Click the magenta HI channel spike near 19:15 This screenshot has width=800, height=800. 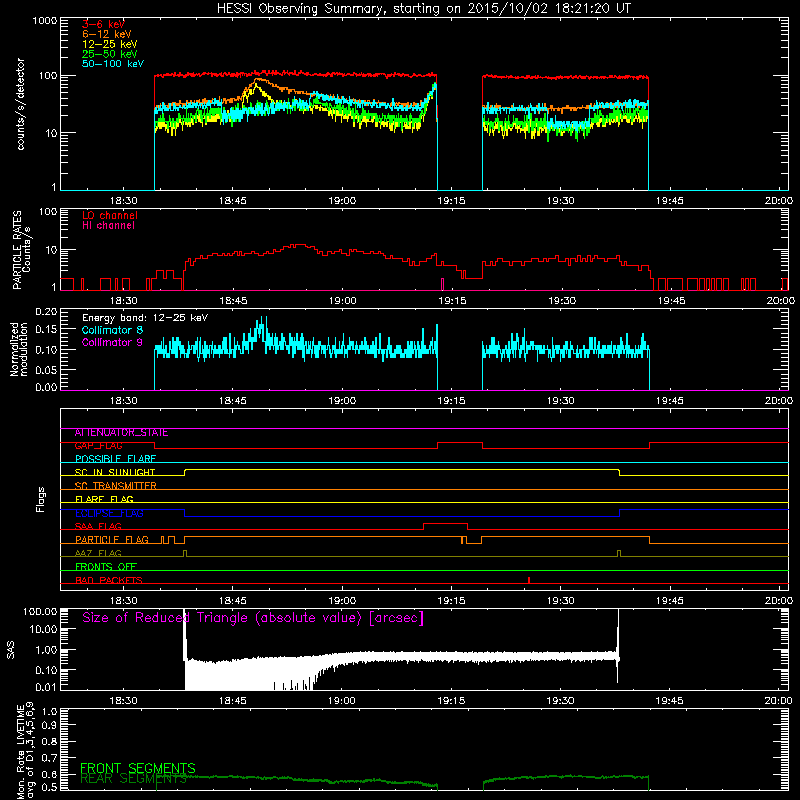pyautogui.click(x=442, y=284)
